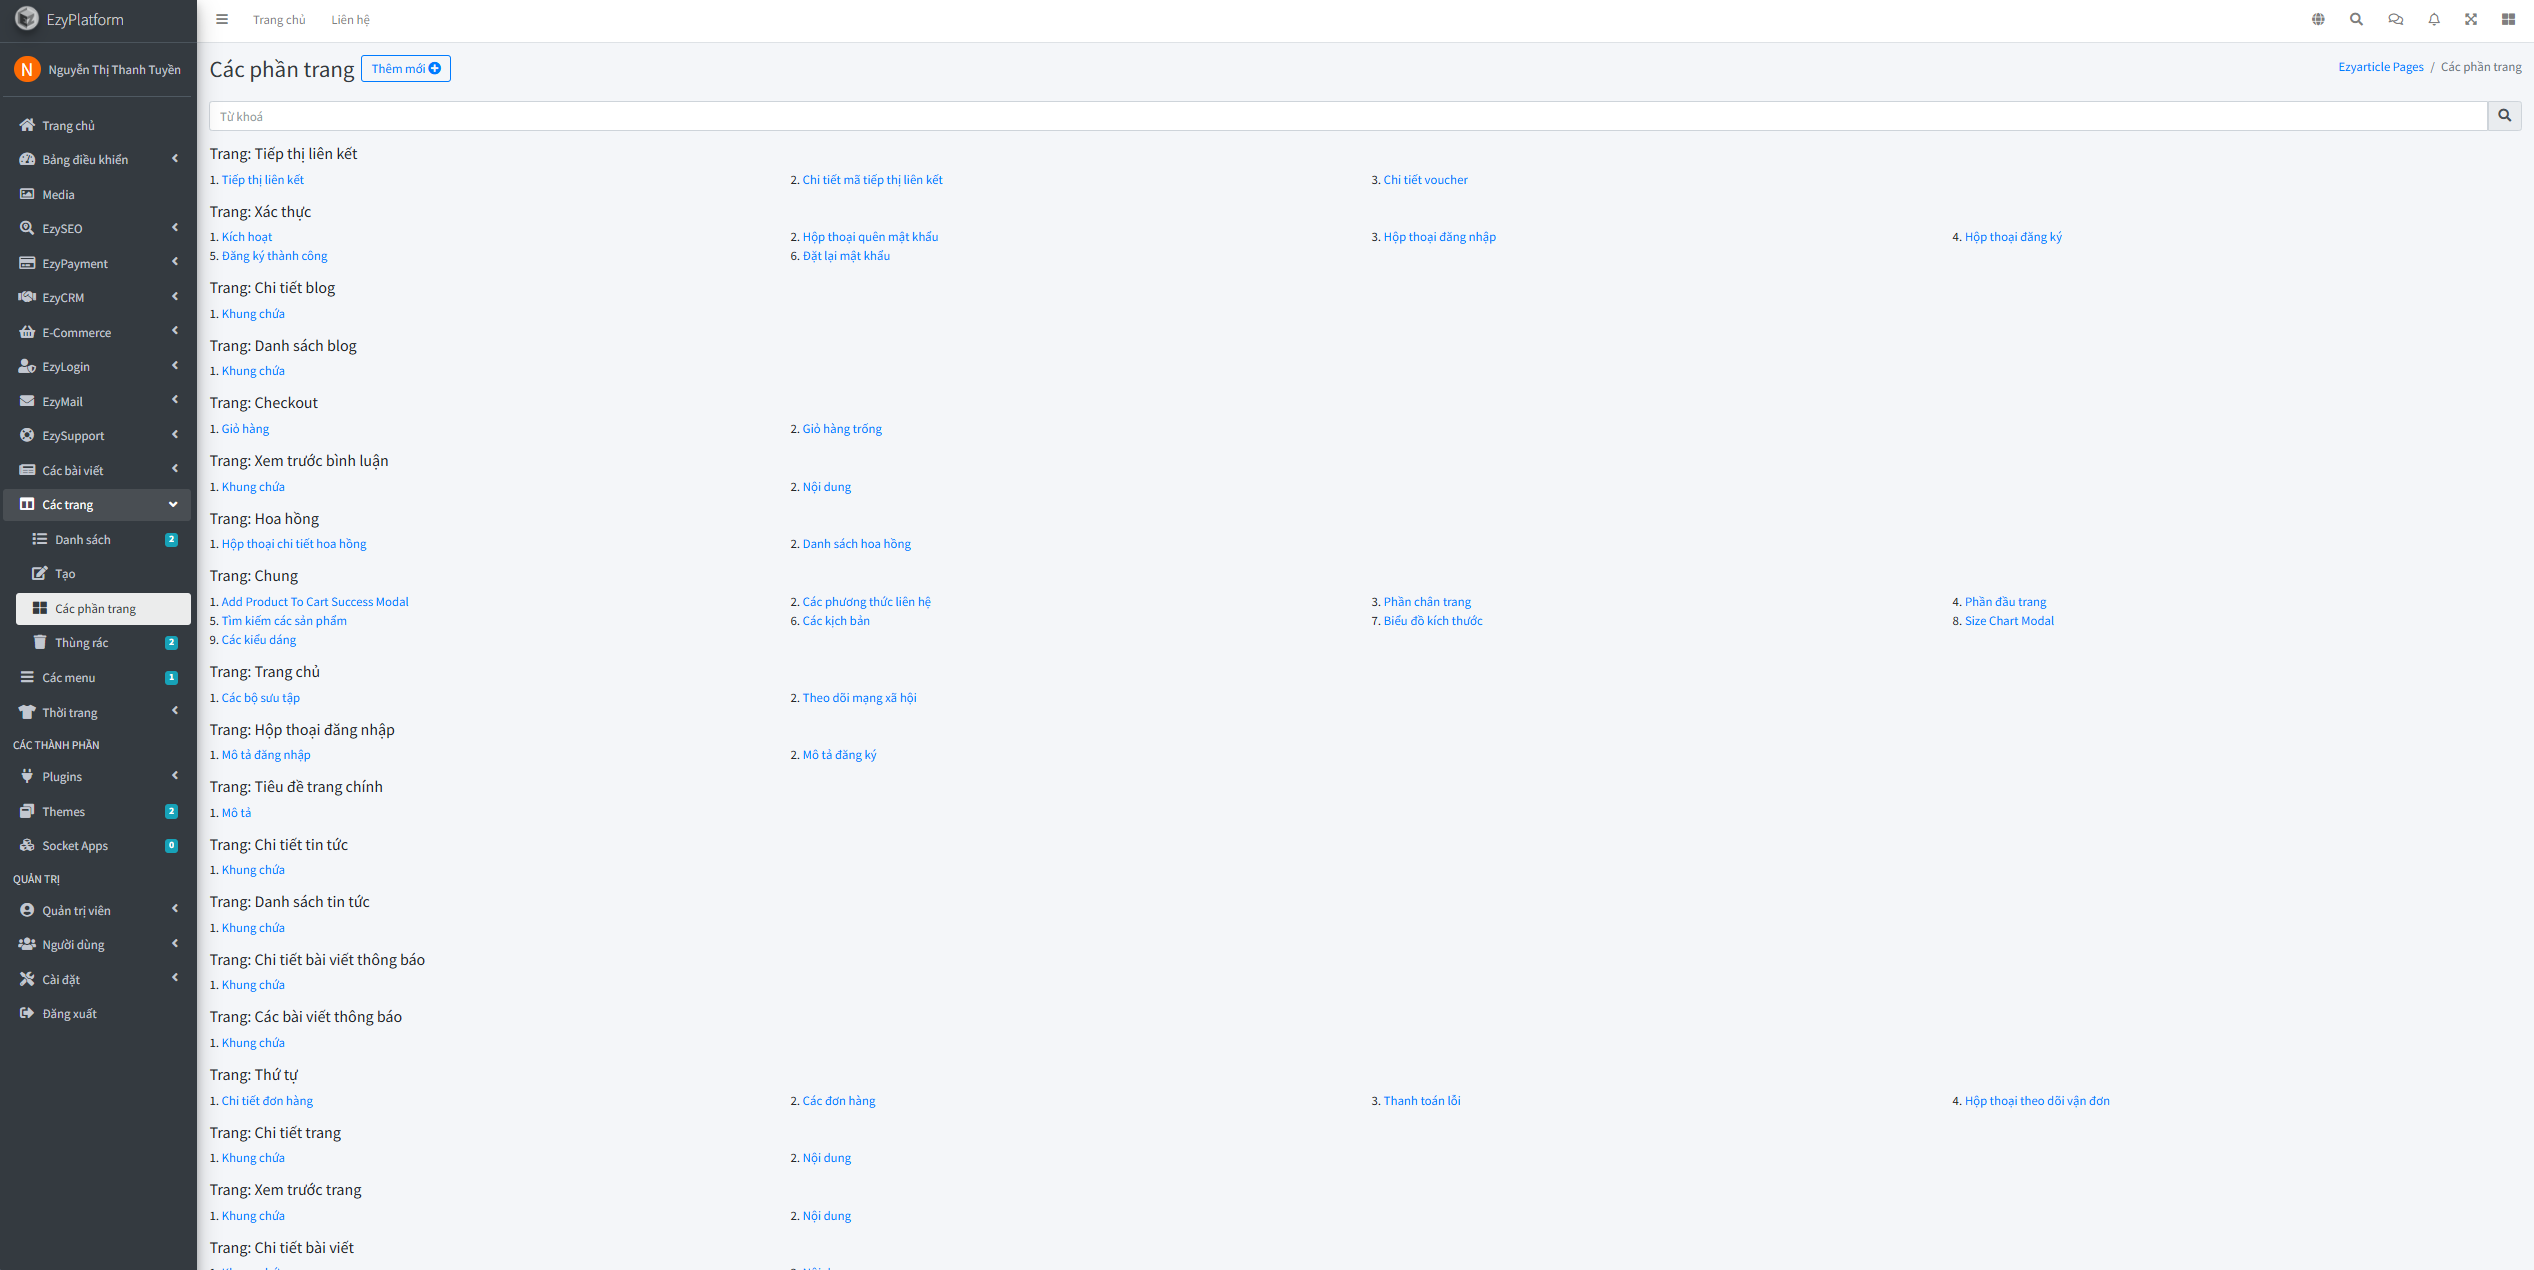This screenshot has height=1270, width=2534.
Task: Click the keyword search submit button
Action: (x=2504, y=116)
